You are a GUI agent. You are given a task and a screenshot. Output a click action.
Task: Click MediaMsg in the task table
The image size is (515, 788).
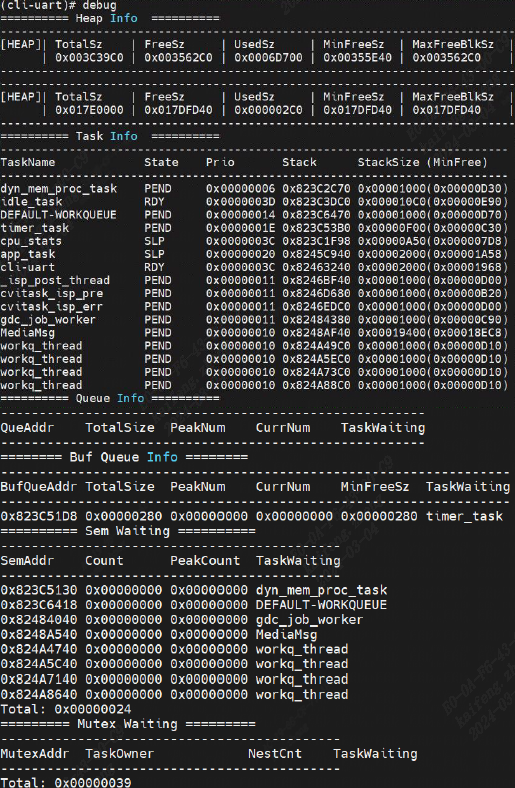(28, 333)
